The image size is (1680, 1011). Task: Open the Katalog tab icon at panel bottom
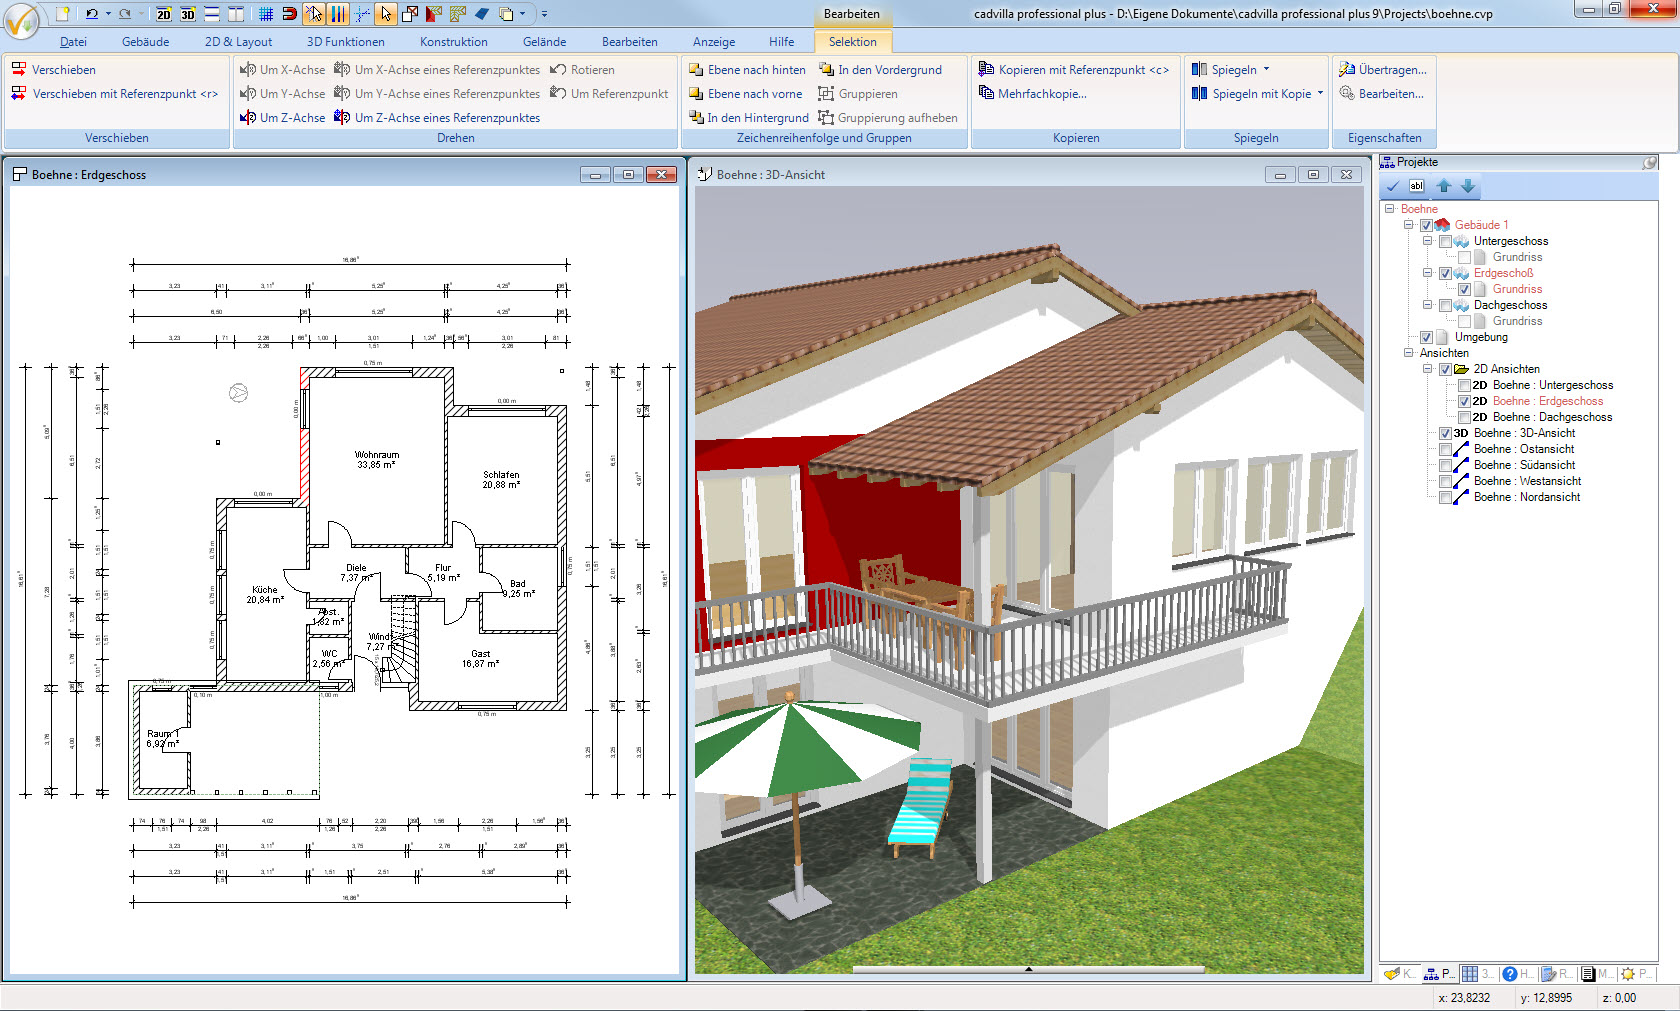click(1399, 973)
